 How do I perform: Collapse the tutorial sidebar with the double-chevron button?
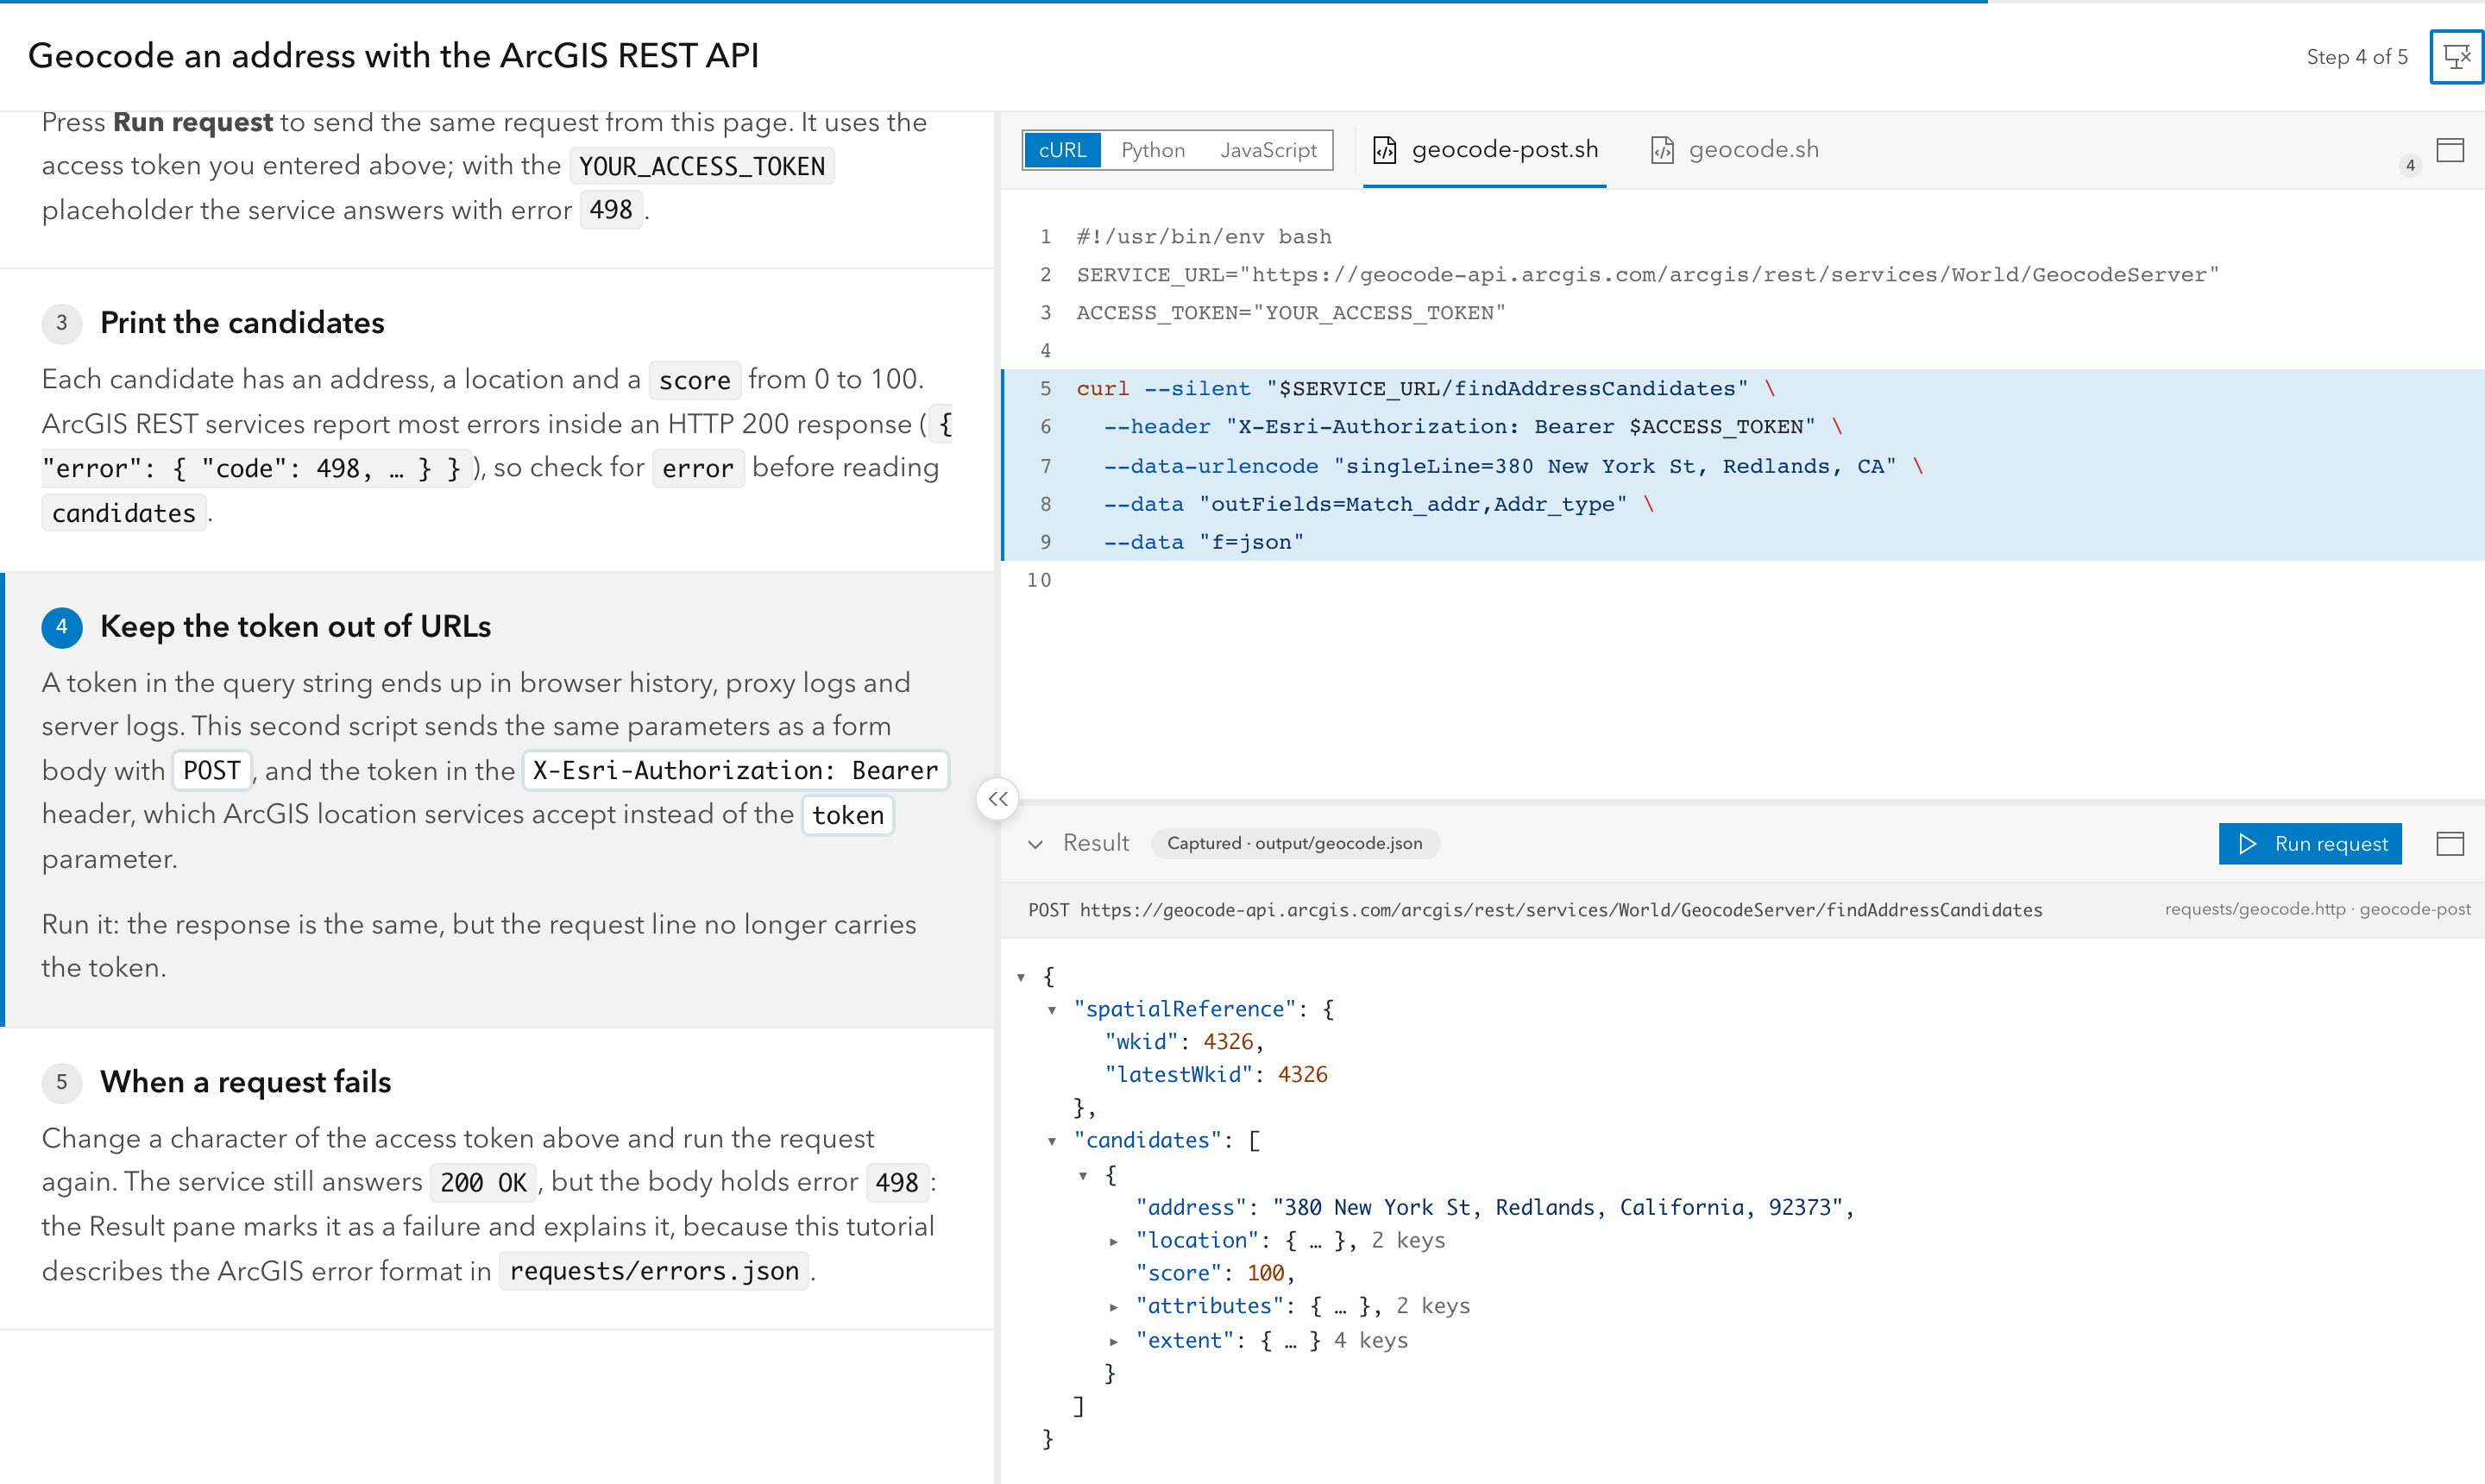(x=997, y=799)
